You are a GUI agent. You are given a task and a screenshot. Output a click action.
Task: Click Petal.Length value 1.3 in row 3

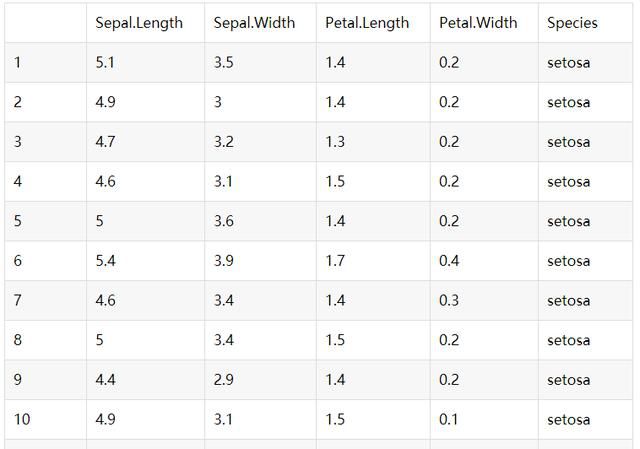click(335, 142)
